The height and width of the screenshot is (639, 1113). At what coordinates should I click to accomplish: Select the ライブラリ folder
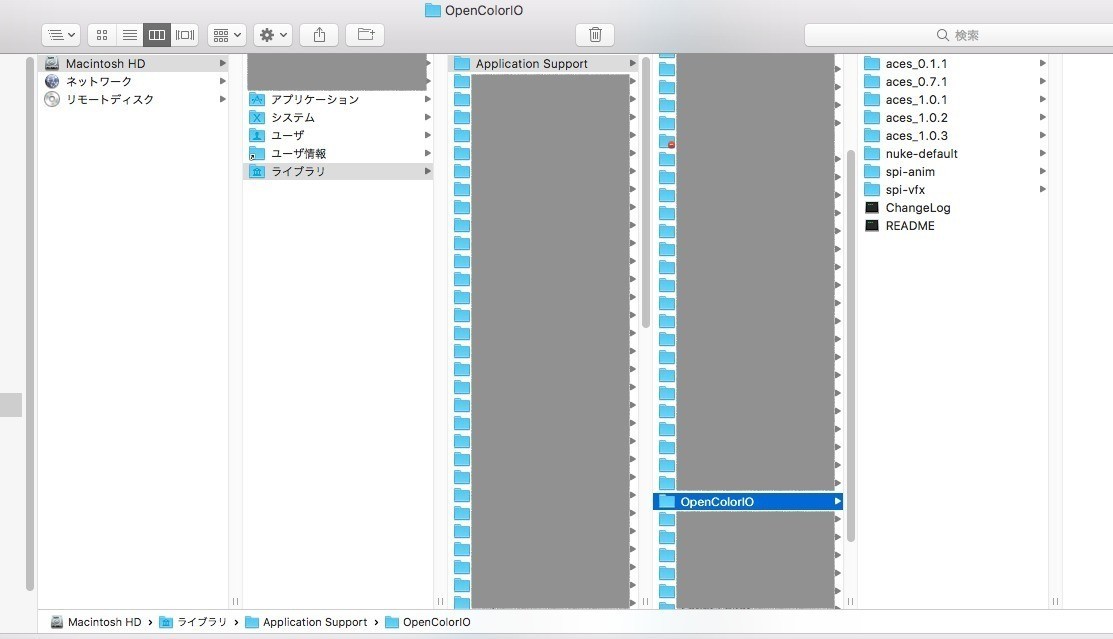339,171
